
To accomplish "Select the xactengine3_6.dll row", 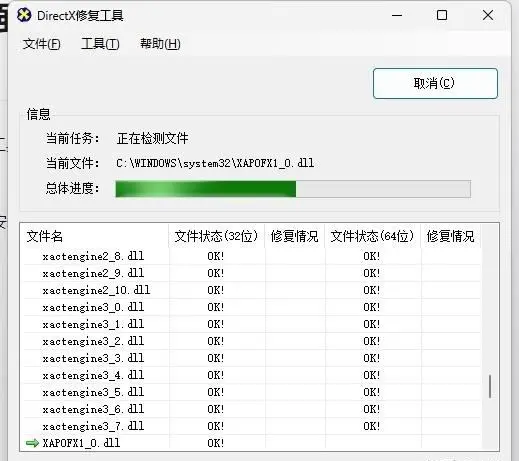I will (x=252, y=409).
